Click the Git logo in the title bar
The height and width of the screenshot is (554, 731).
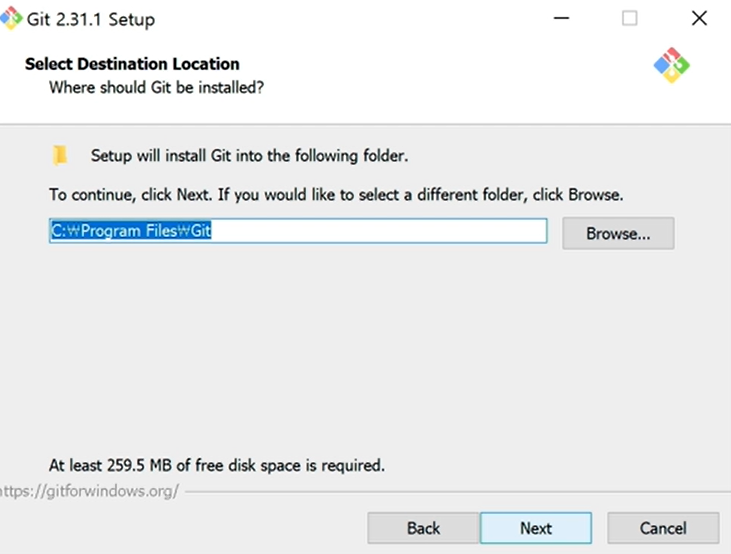[10, 19]
